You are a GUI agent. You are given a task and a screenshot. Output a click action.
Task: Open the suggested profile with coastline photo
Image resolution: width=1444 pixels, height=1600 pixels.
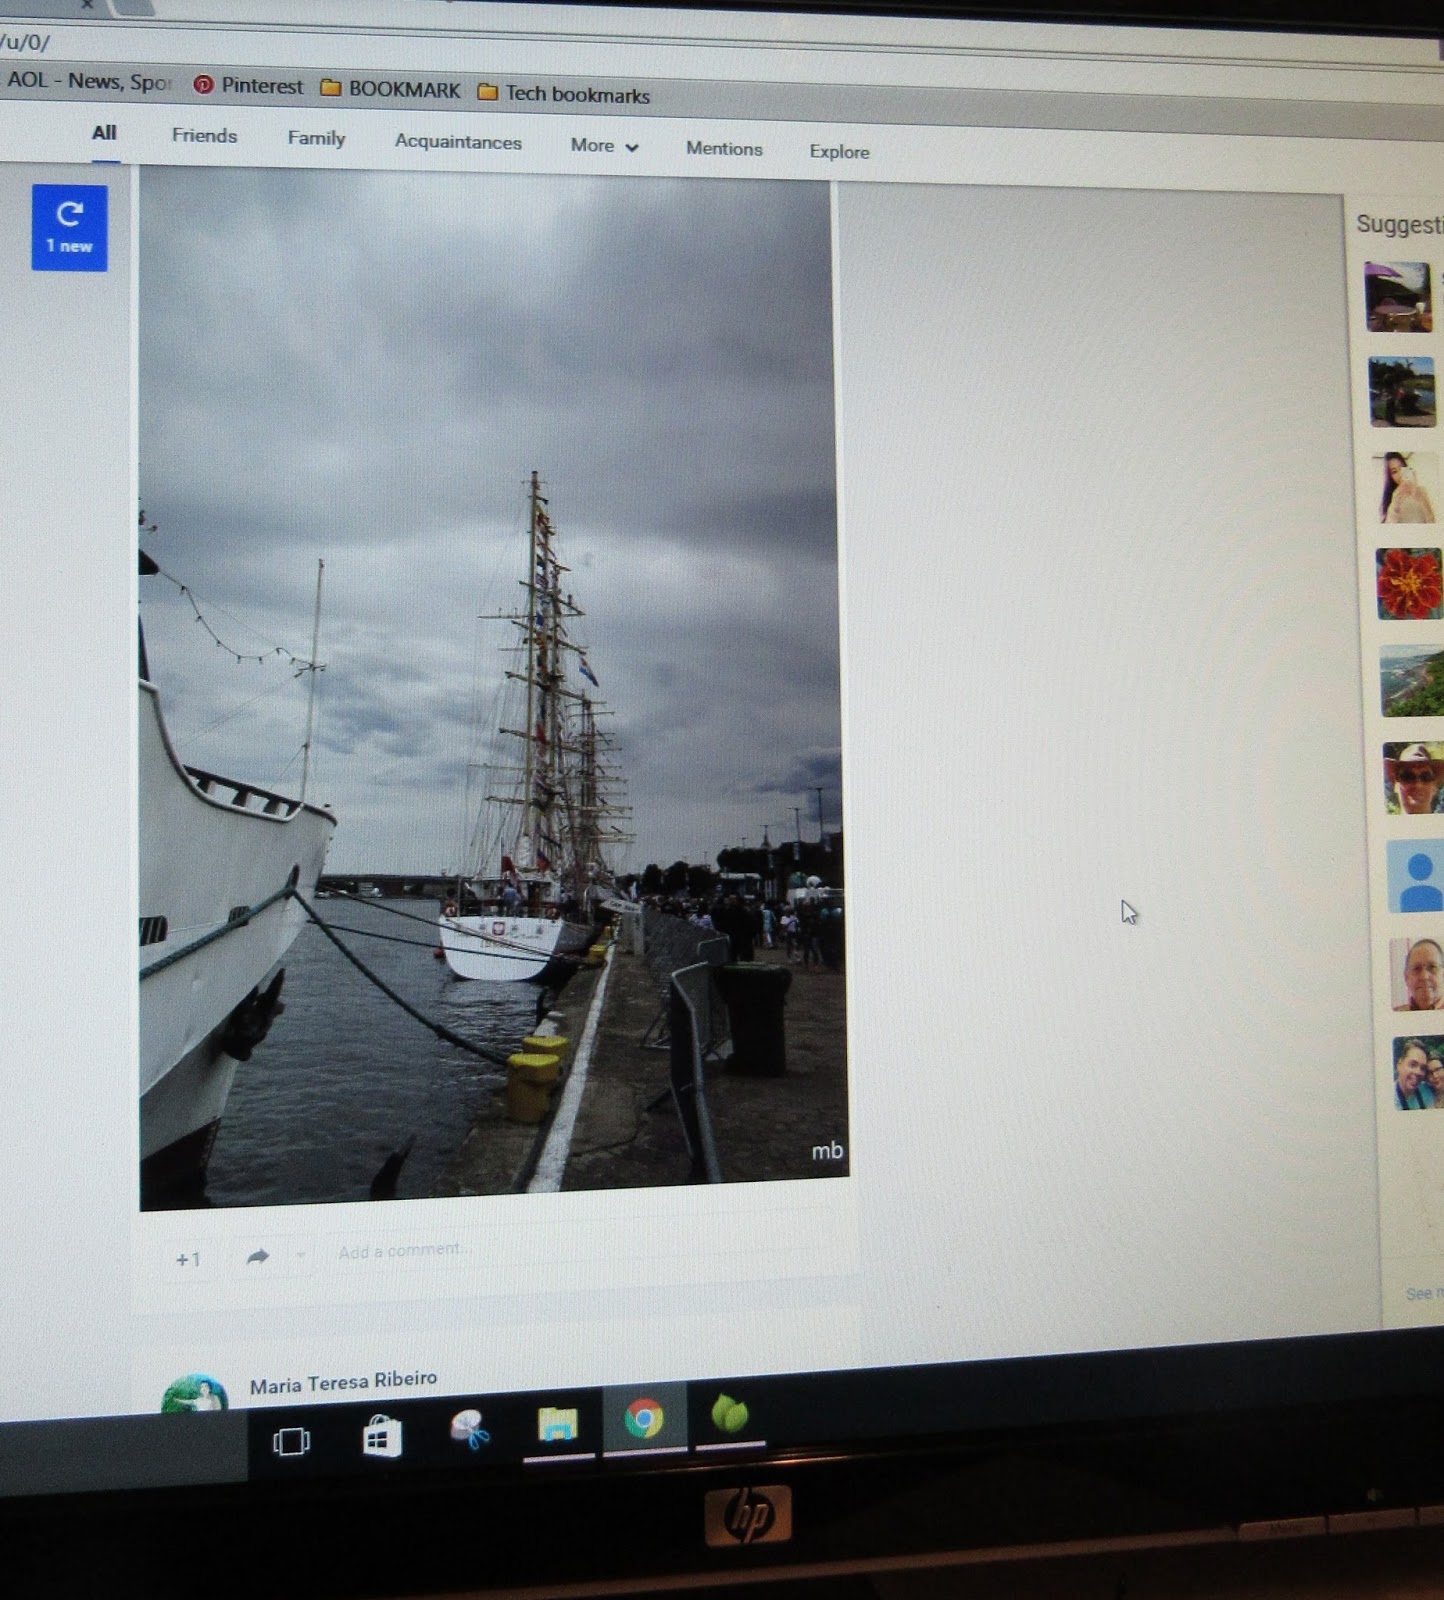click(x=1413, y=680)
